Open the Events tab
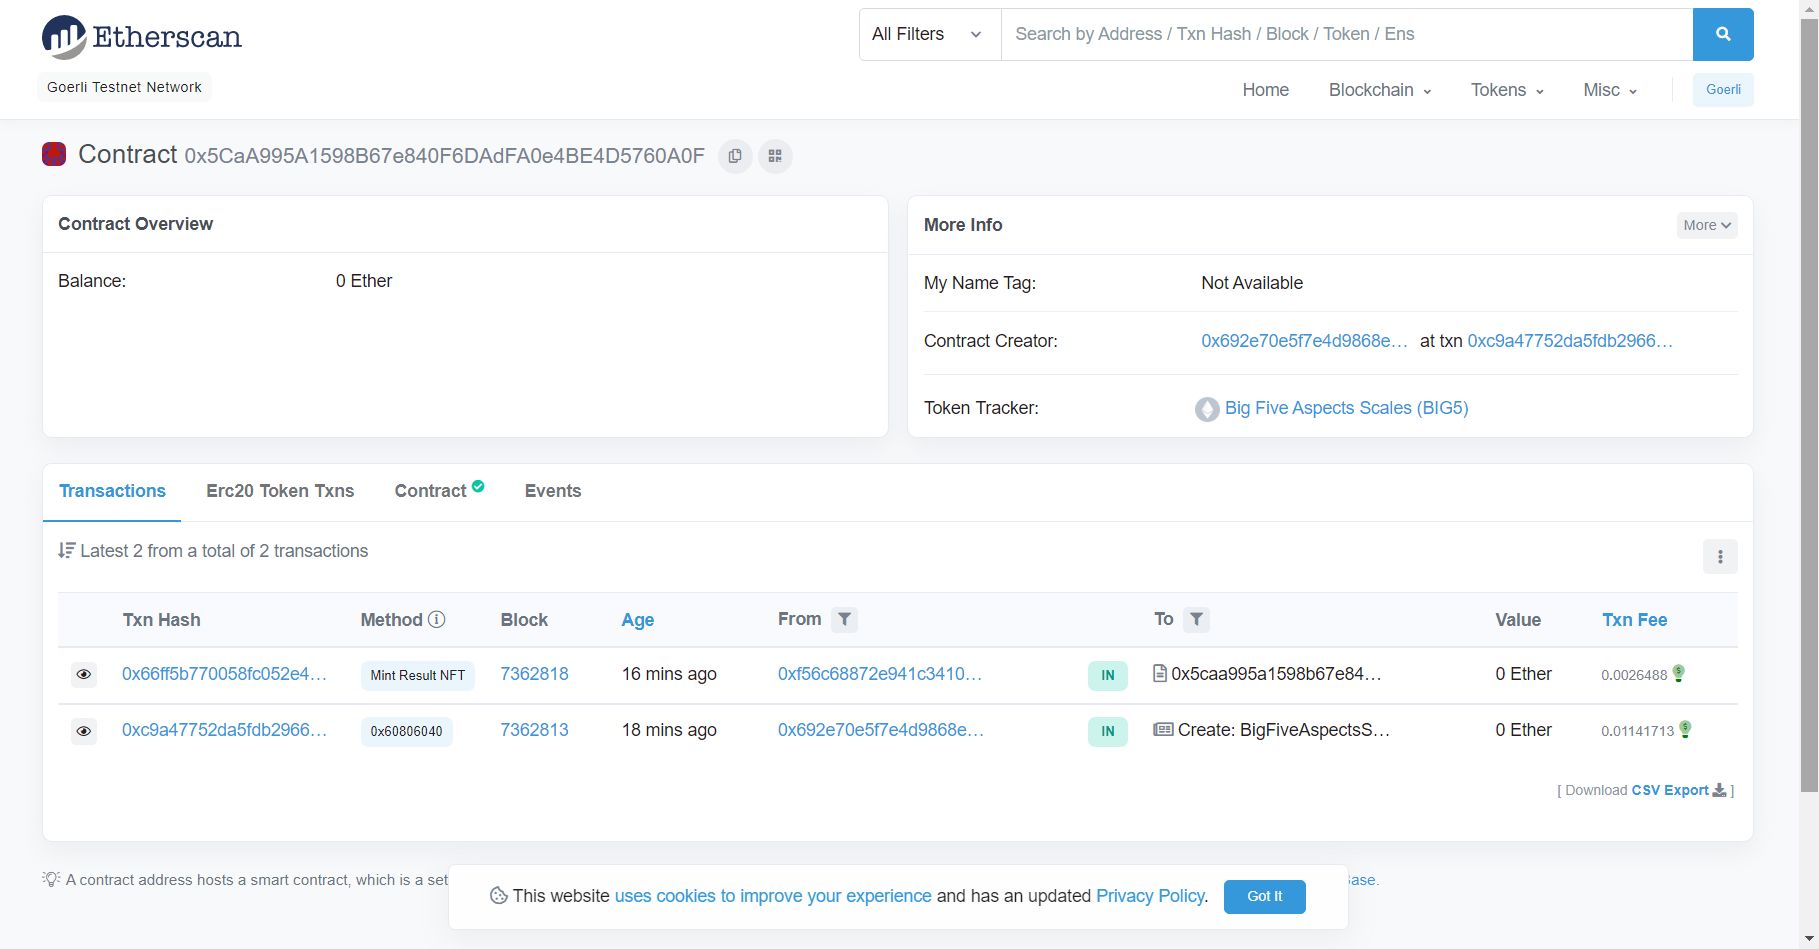Image resolution: width=1819 pixels, height=949 pixels. (x=553, y=491)
